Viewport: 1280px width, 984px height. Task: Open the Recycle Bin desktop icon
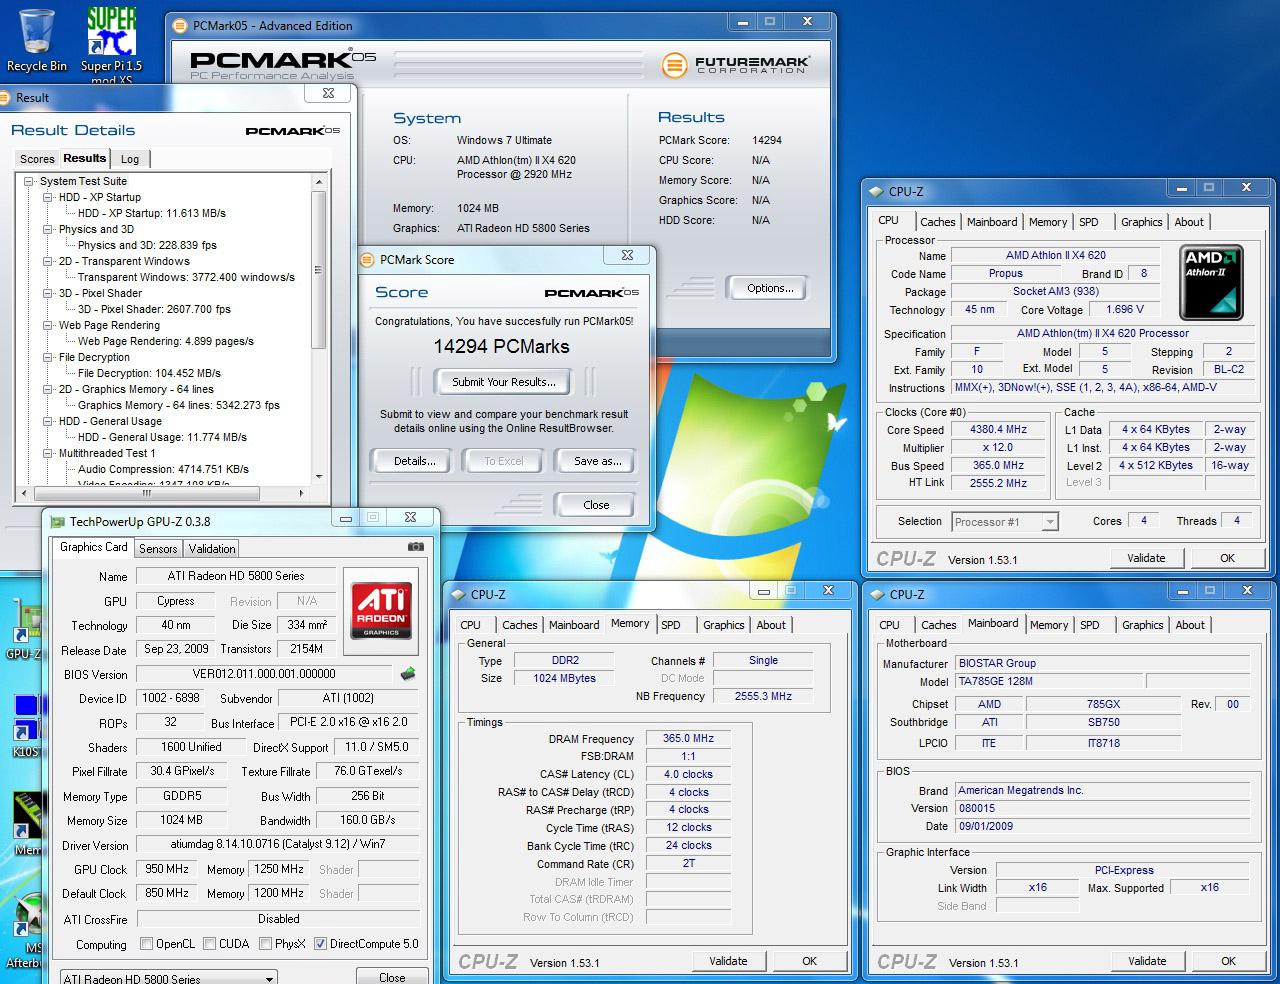(37, 38)
